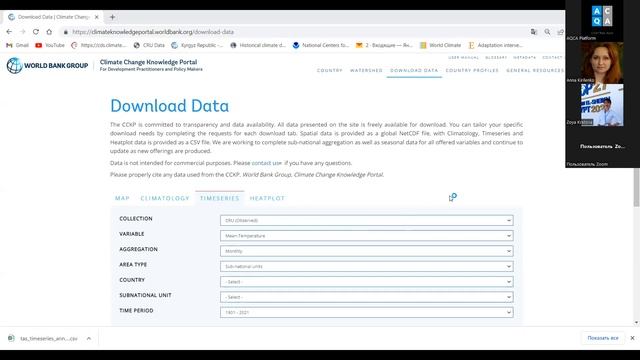Screen dimensions: 640x360
Task: Open the General Resources menu item
Action: pos(535,71)
